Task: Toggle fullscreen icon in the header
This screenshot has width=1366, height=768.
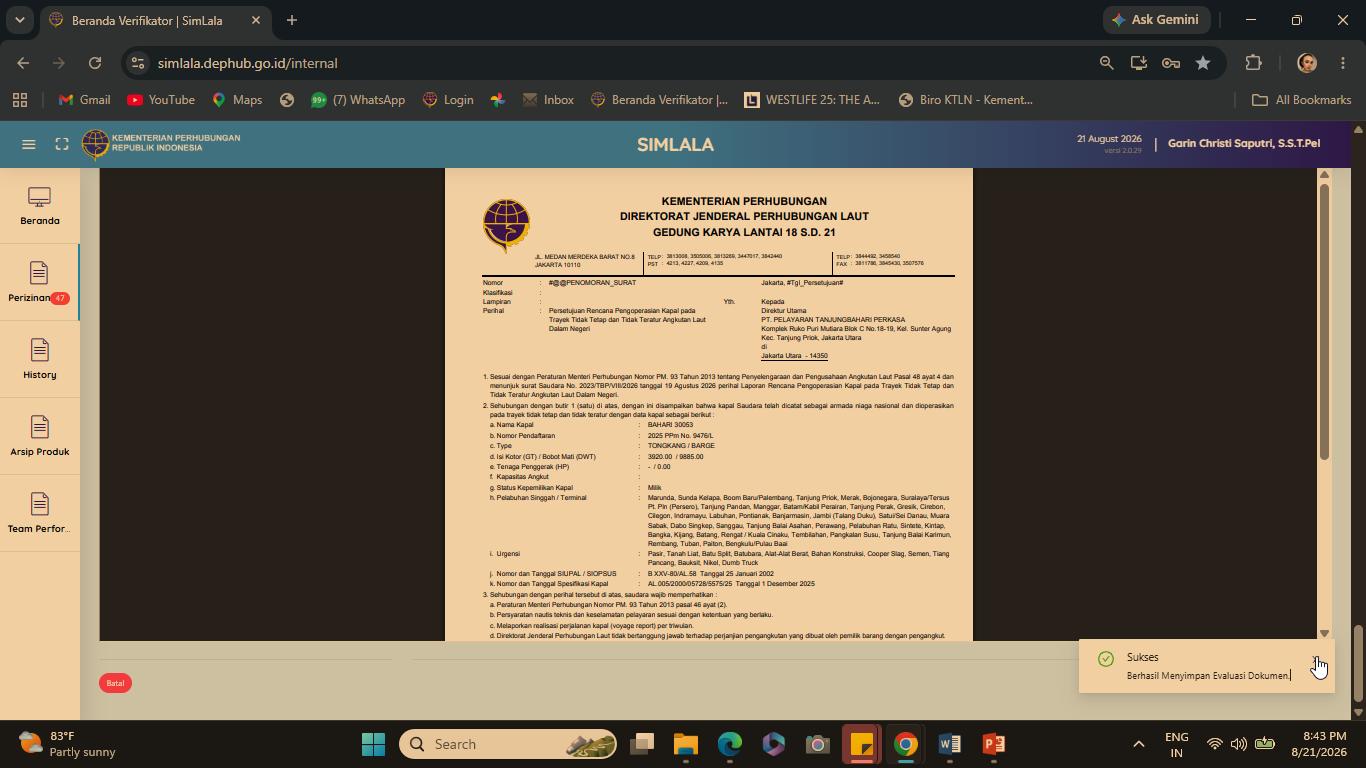Action: tap(62, 144)
